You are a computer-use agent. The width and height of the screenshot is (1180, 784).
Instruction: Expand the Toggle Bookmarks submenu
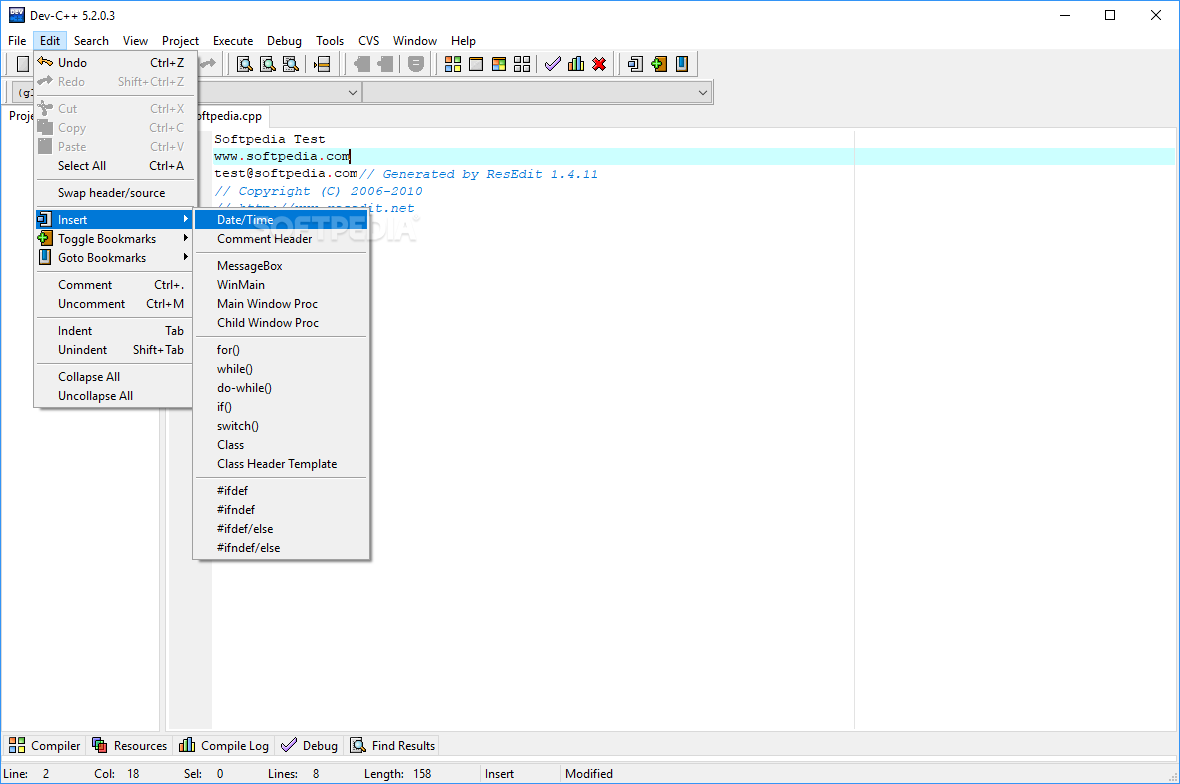(114, 239)
